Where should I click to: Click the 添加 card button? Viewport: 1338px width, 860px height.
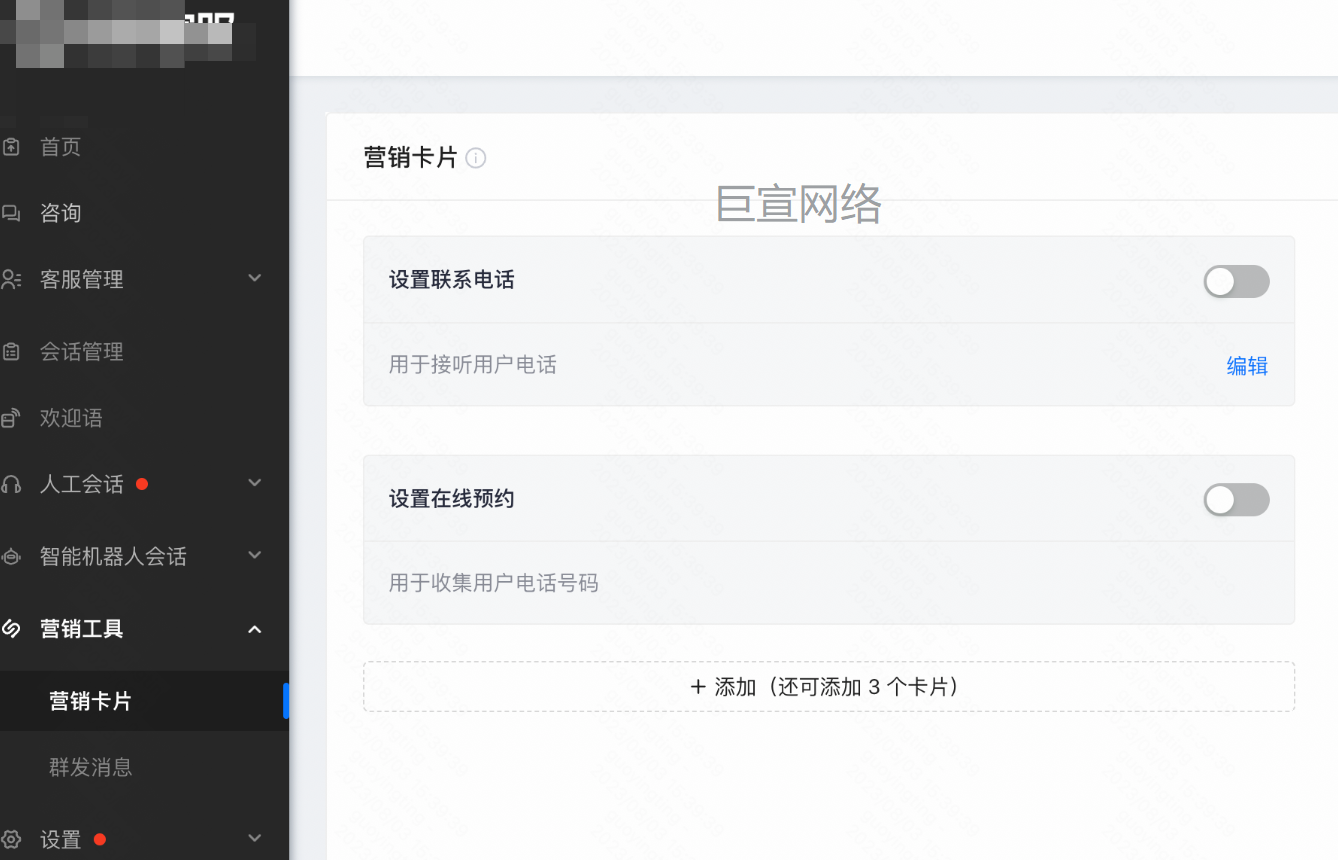coord(828,687)
